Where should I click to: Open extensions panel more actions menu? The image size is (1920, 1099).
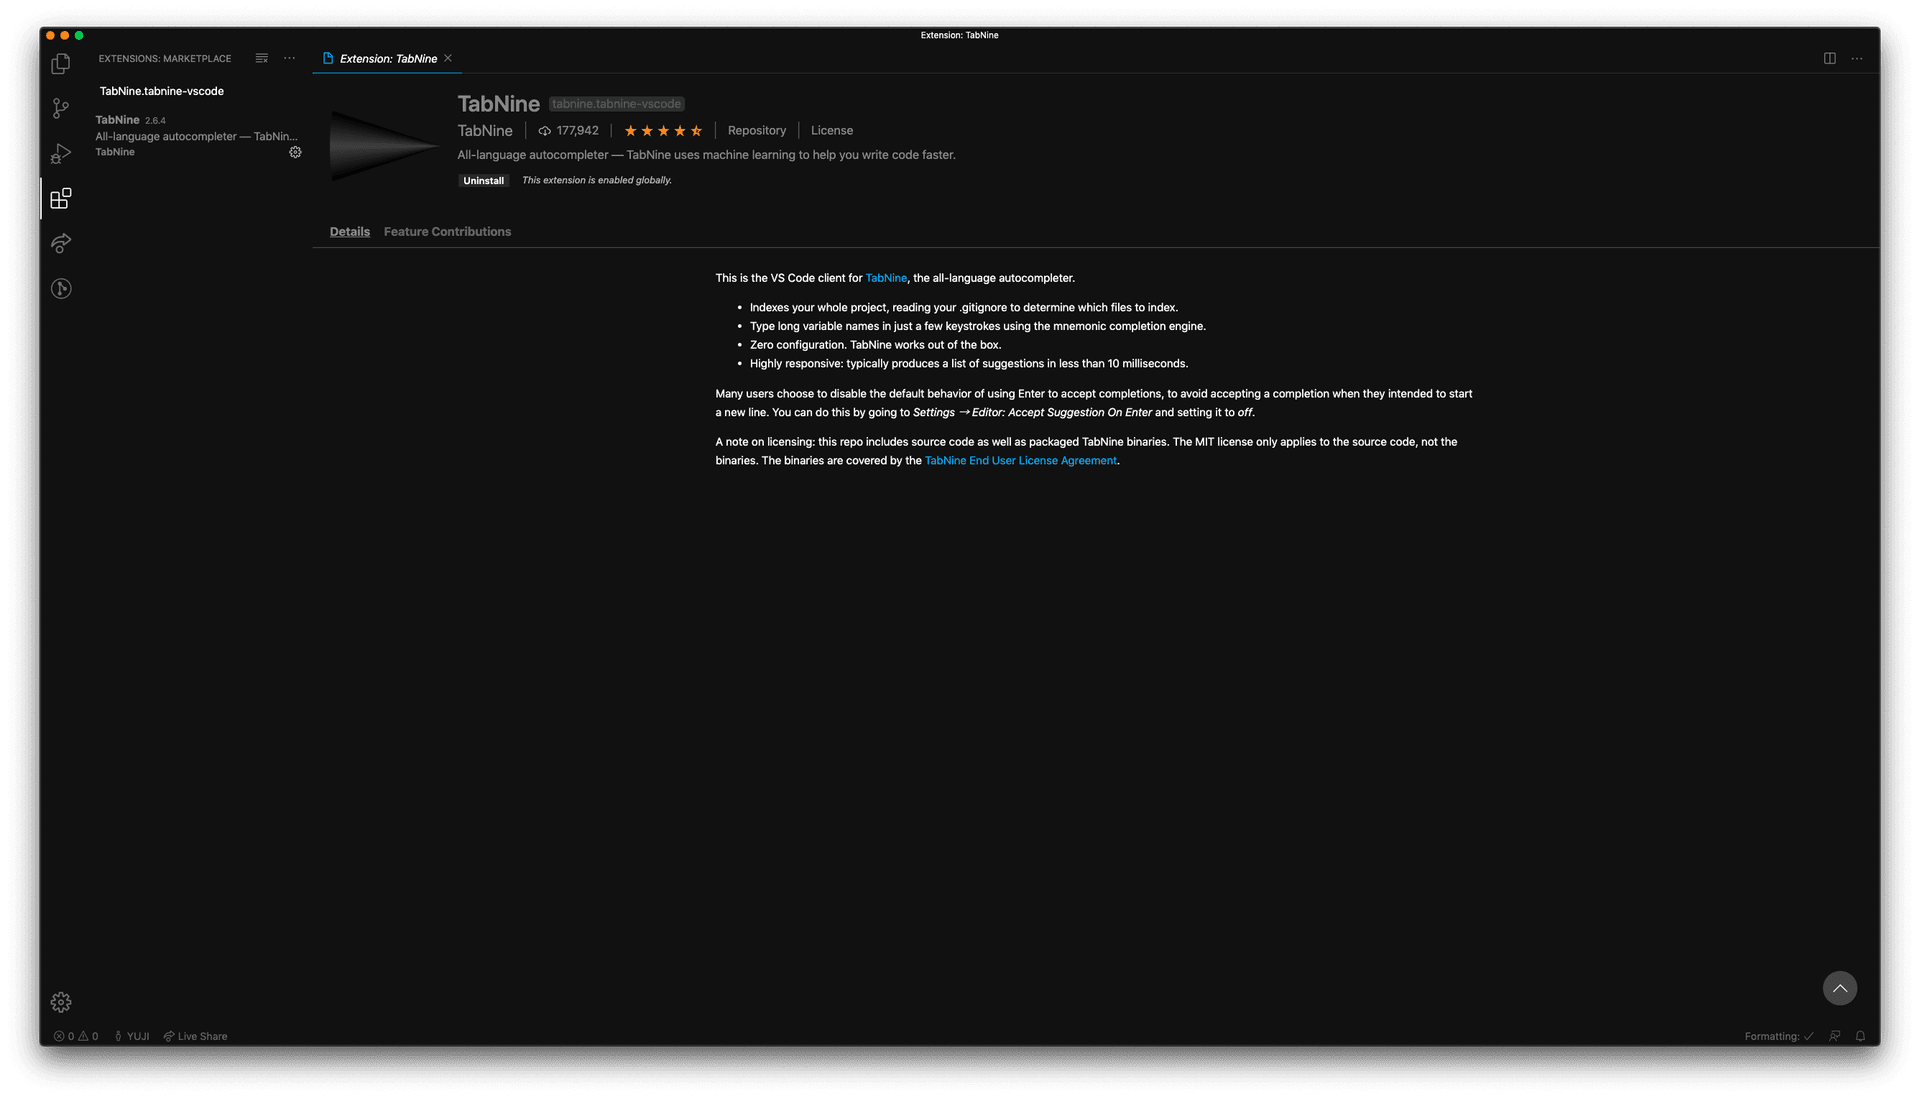coord(290,58)
